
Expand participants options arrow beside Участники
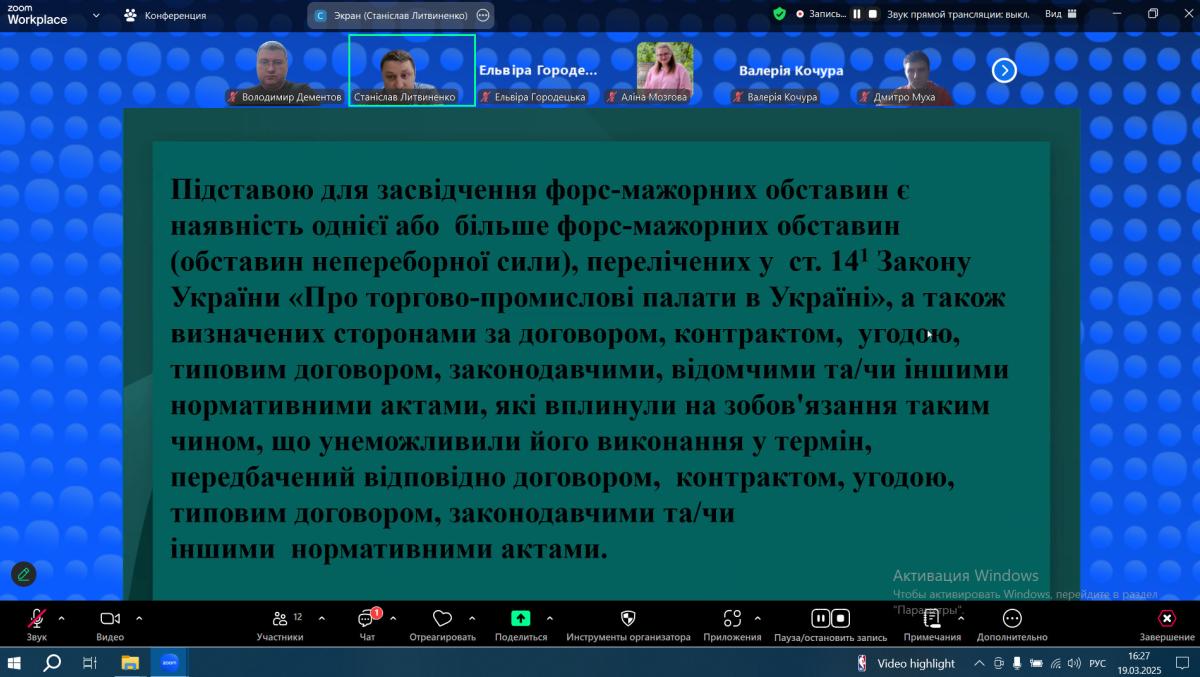321,618
